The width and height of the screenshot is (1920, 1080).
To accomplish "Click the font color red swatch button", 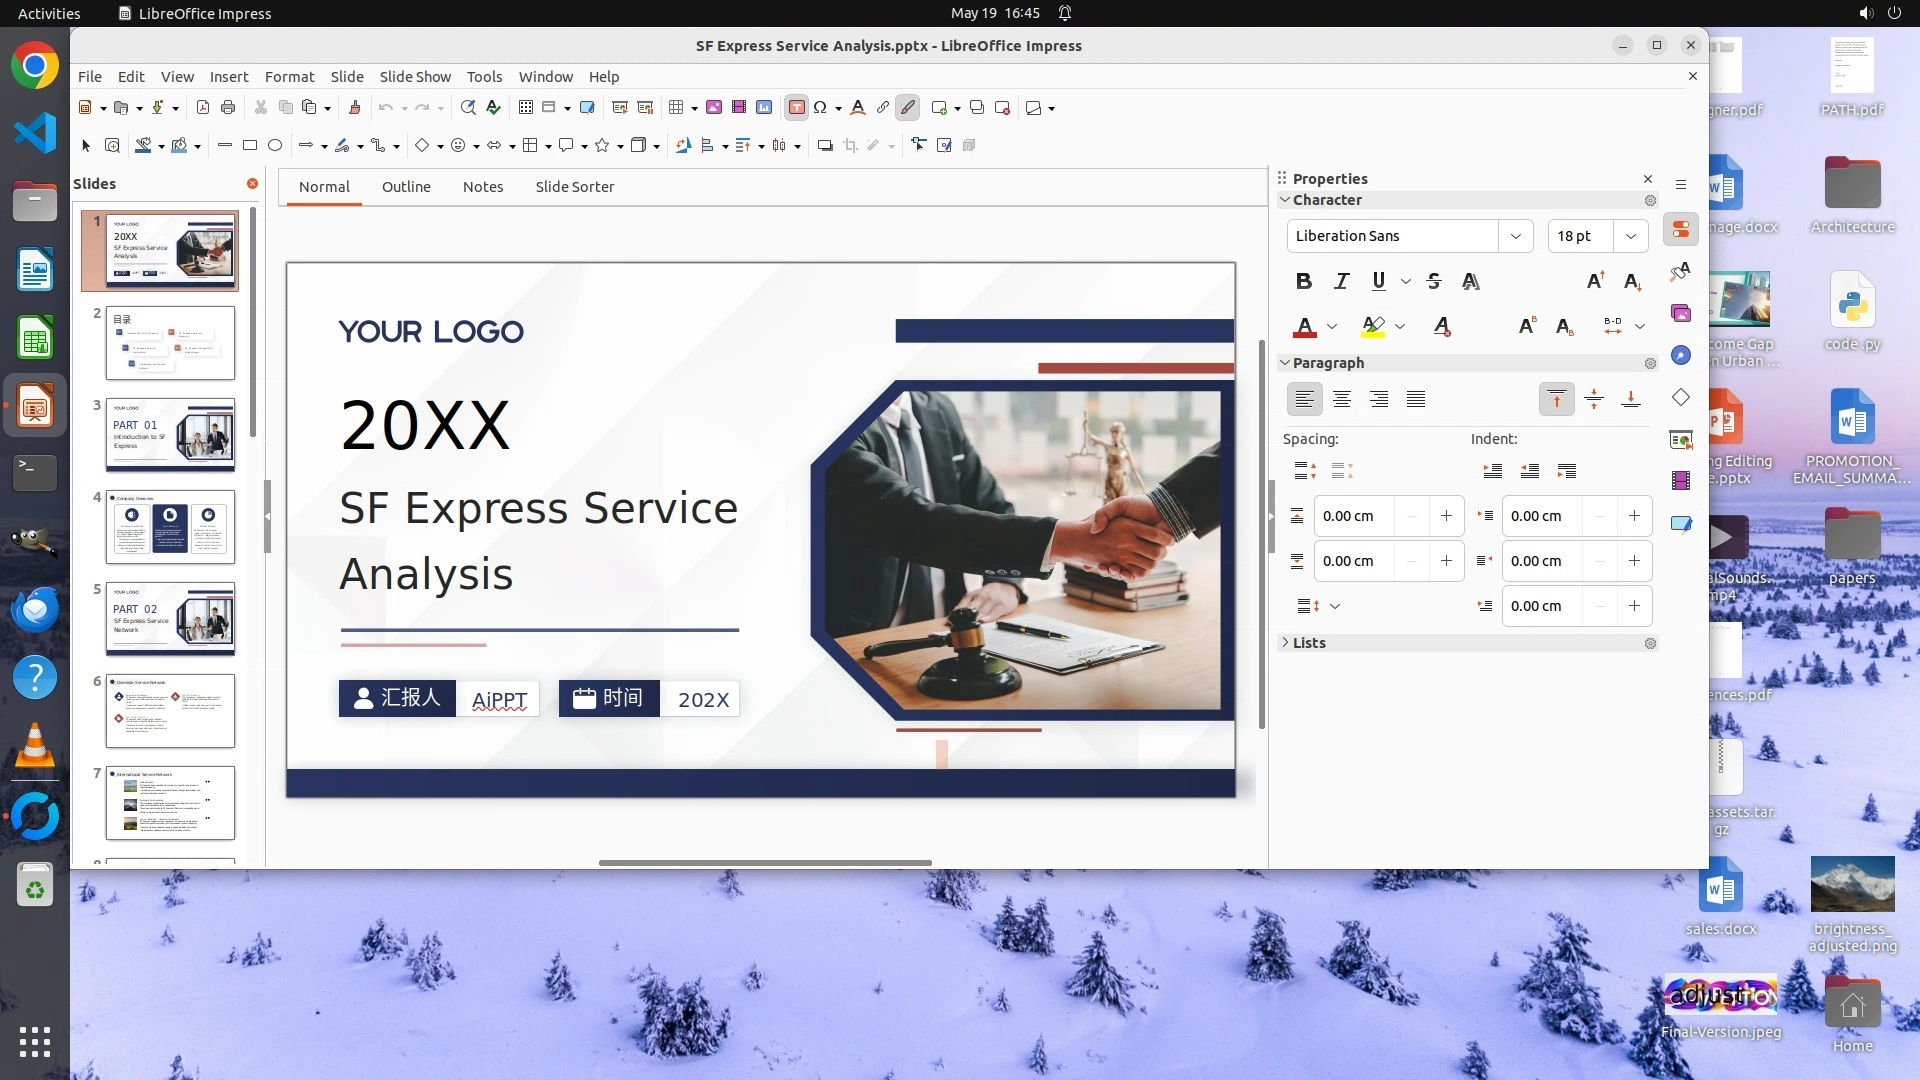I will [1304, 327].
